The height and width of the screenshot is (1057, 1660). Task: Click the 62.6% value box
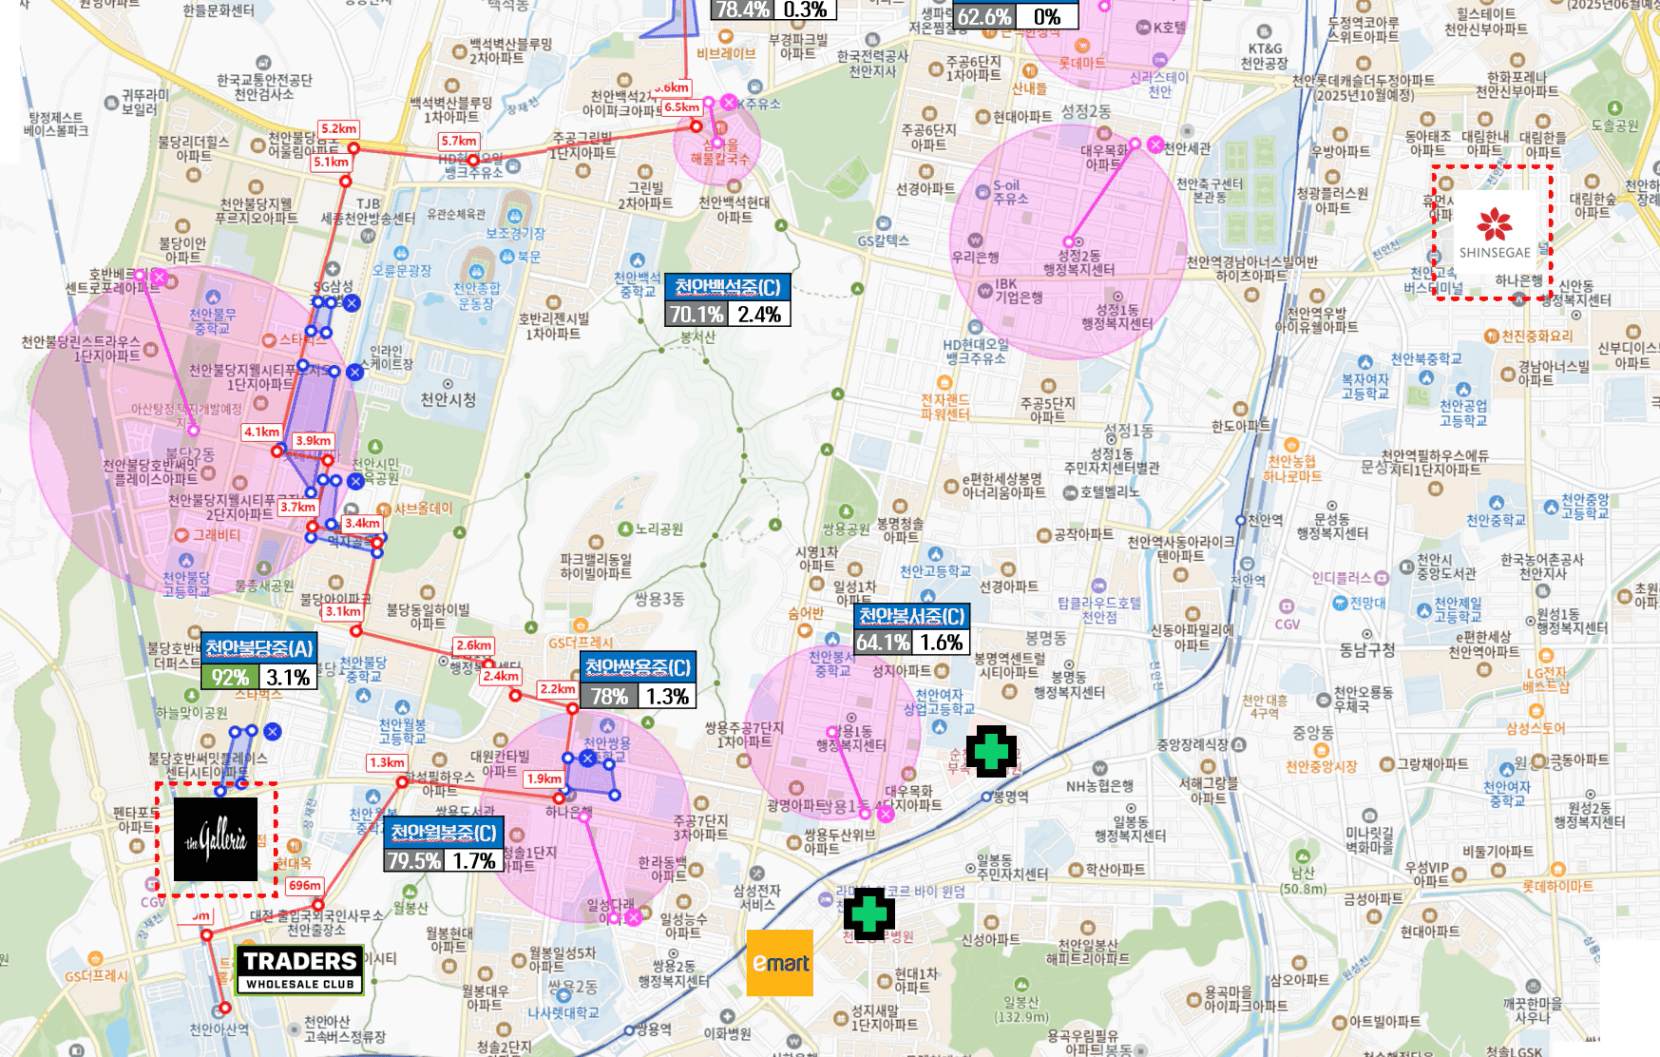(x=983, y=16)
